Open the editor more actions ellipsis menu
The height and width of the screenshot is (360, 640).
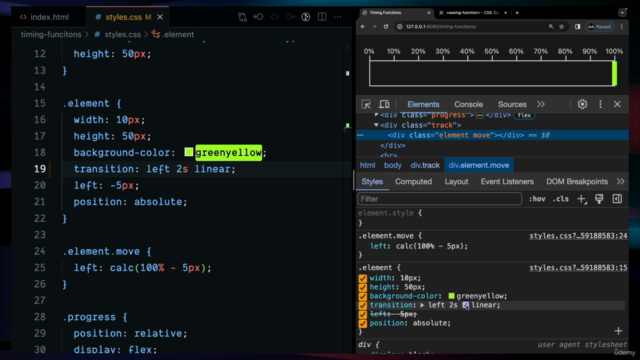click(x=338, y=17)
